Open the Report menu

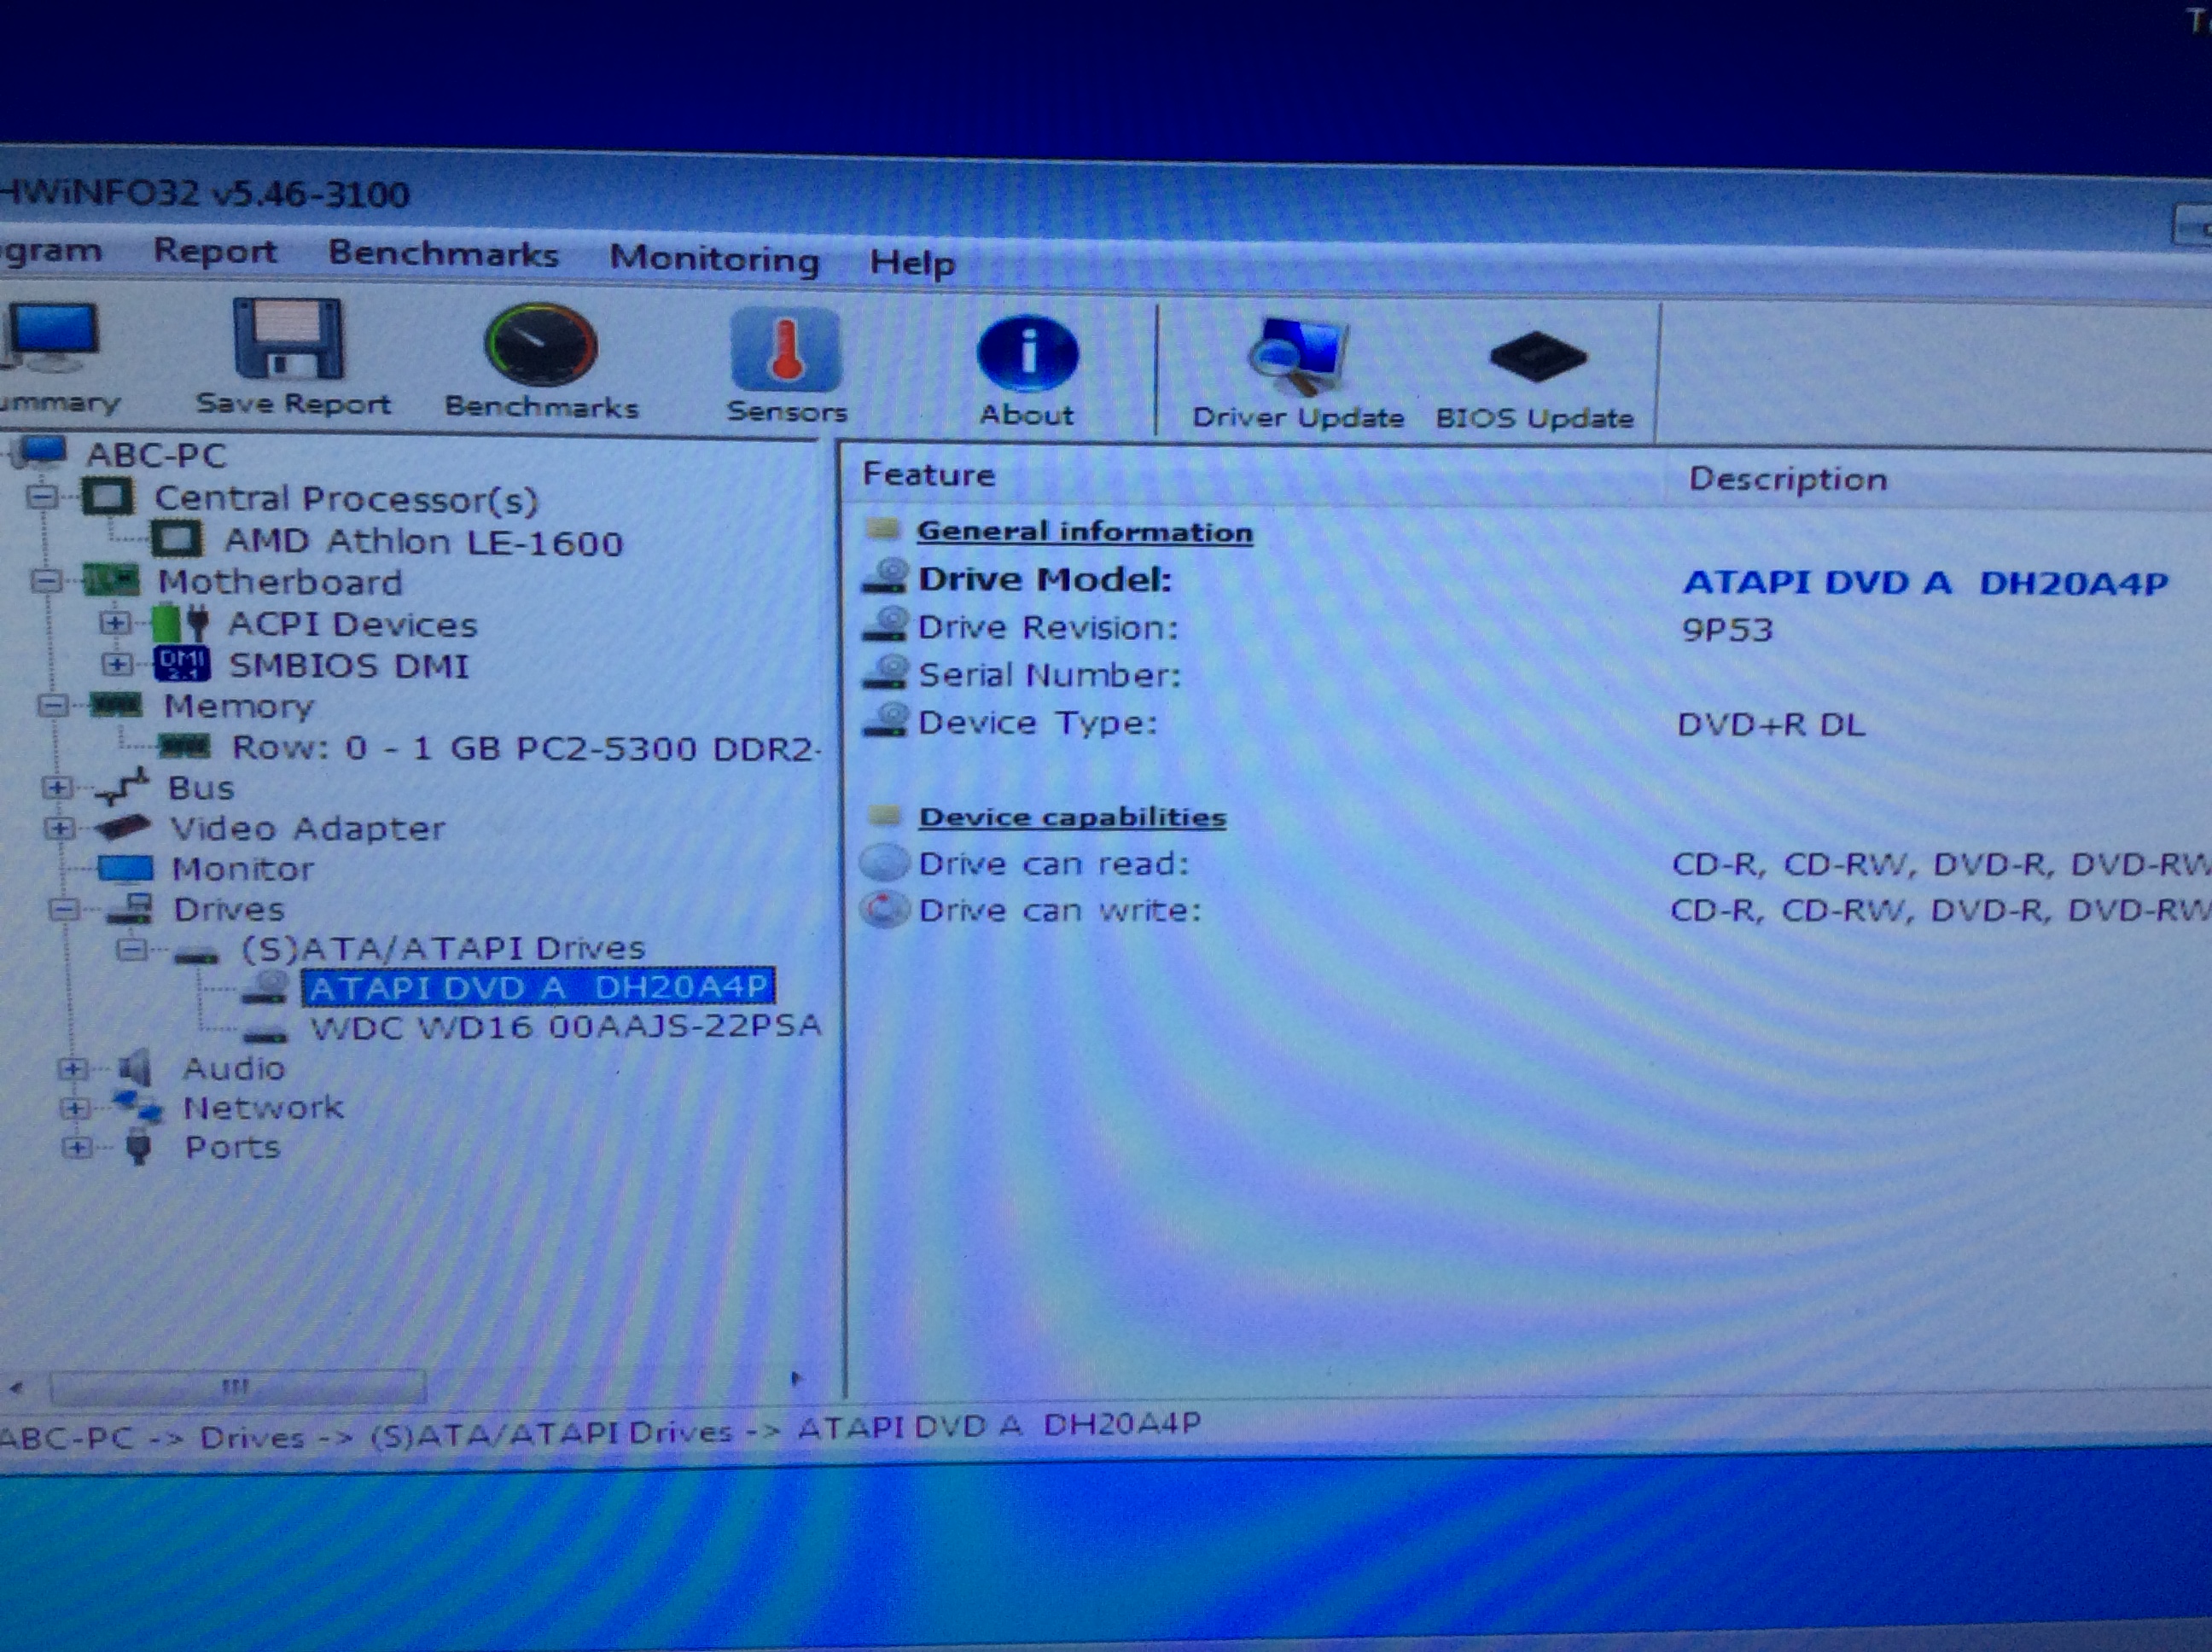click(214, 250)
